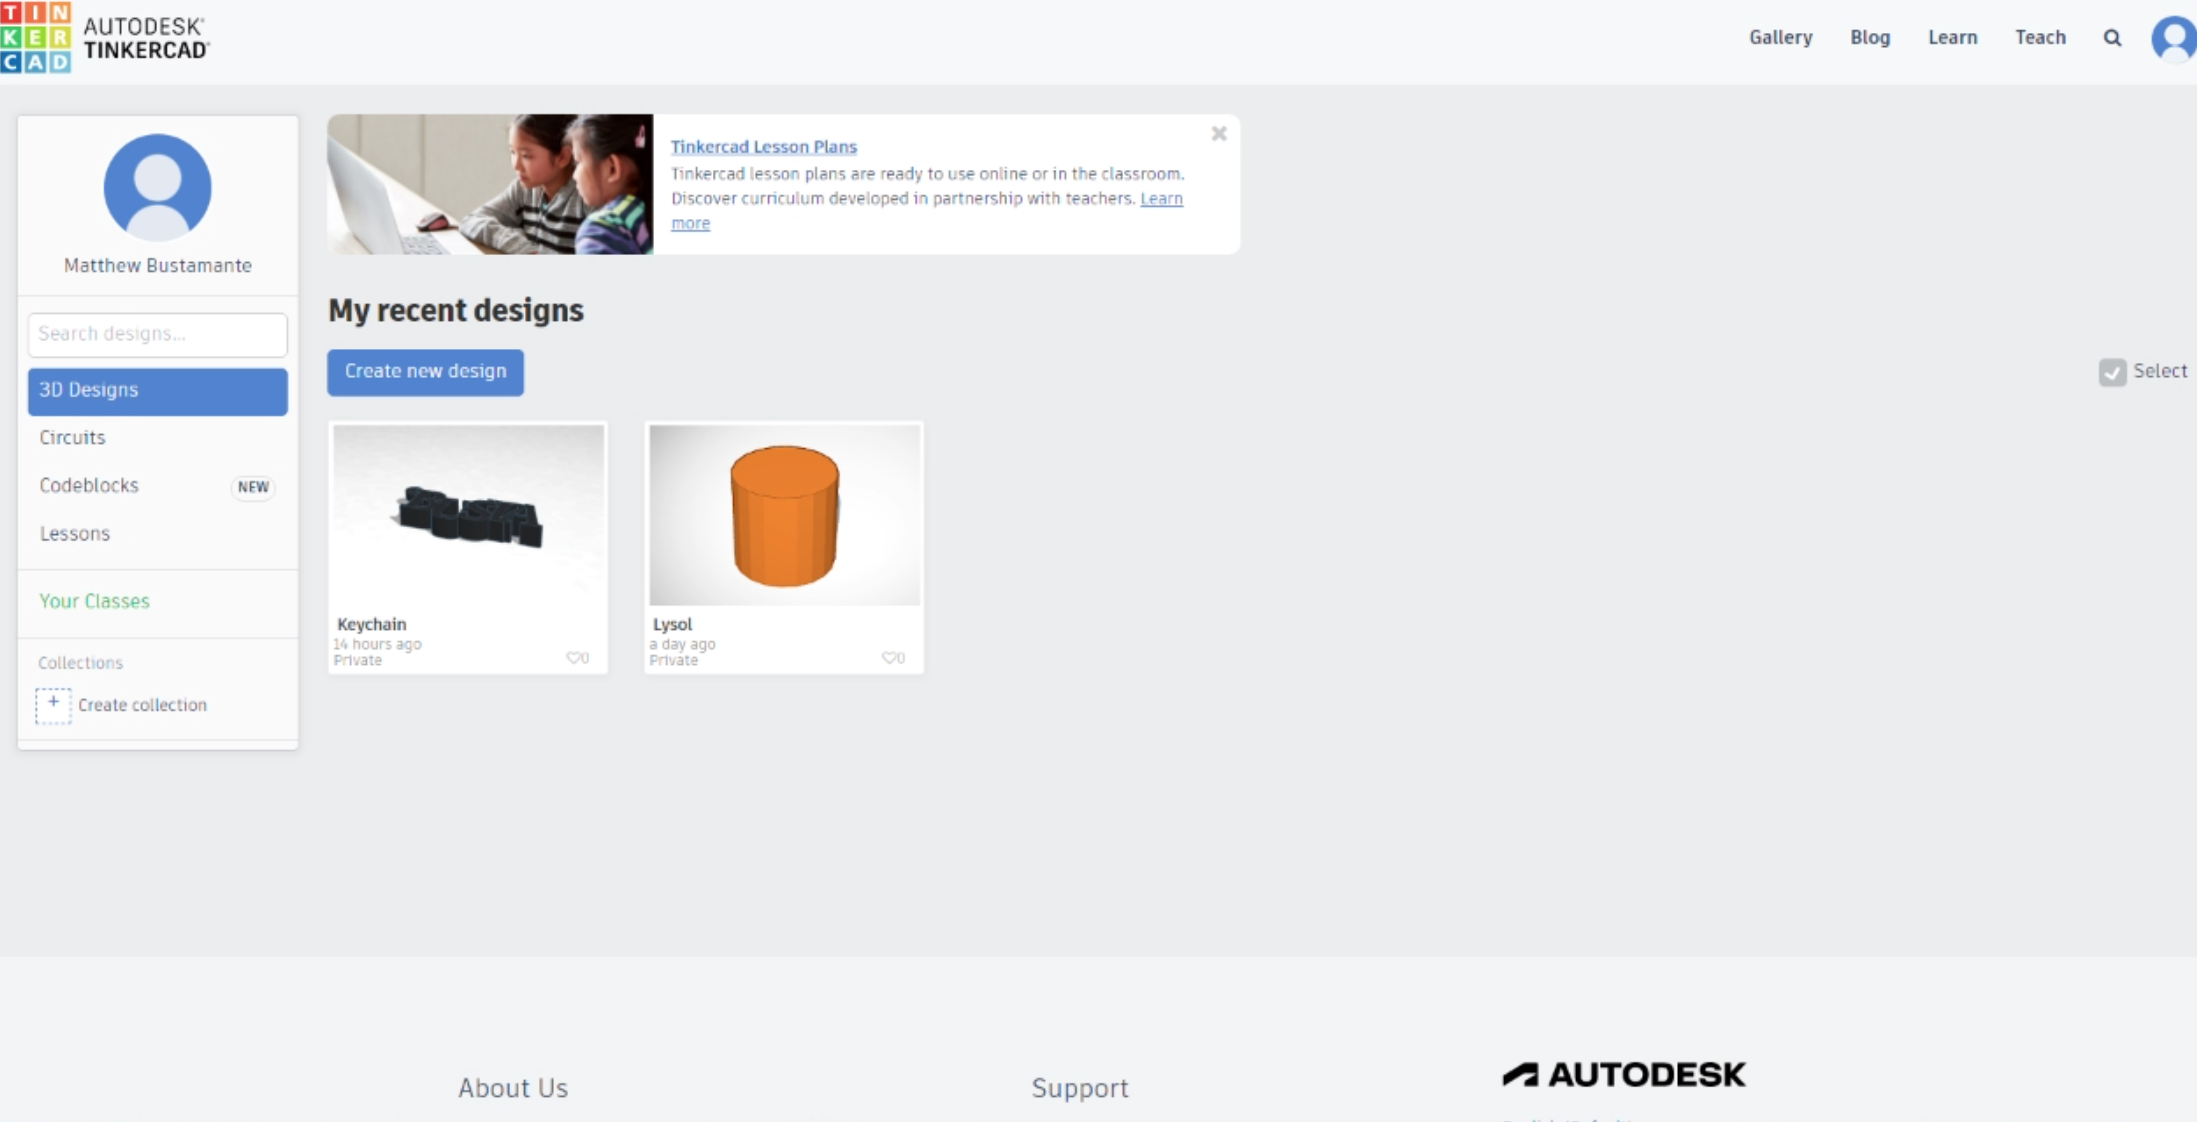
Task: Click Create new design button
Action: [x=425, y=372]
